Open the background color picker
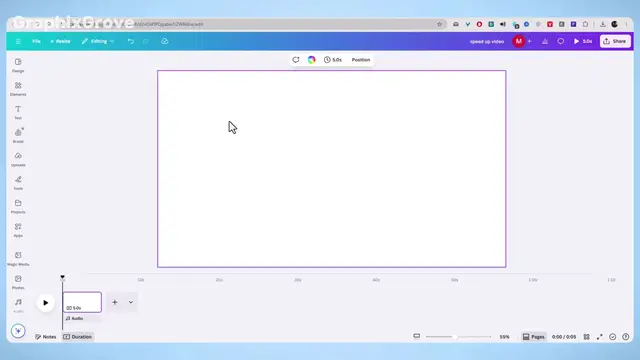 point(311,60)
